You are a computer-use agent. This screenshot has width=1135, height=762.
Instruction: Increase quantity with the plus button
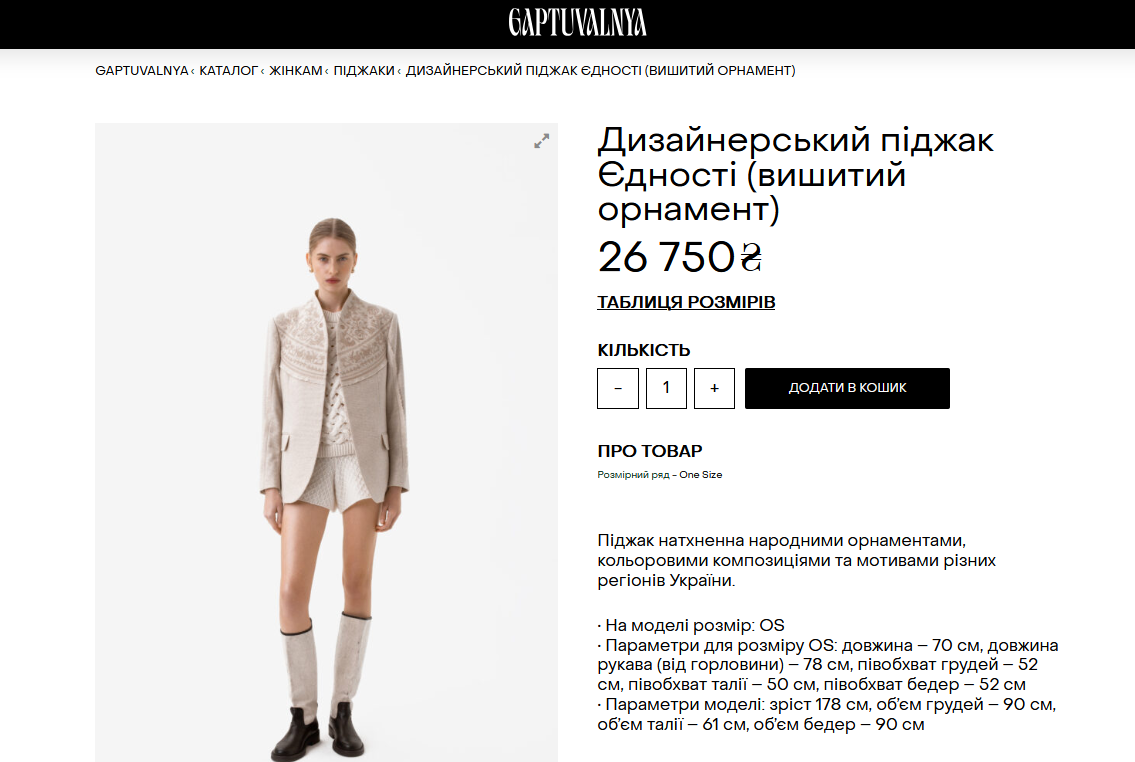(x=714, y=389)
